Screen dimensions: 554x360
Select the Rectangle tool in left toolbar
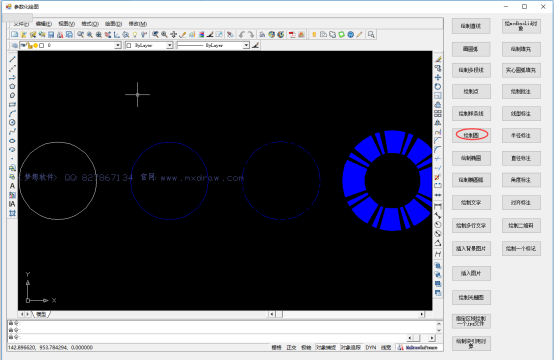click(x=12, y=105)
